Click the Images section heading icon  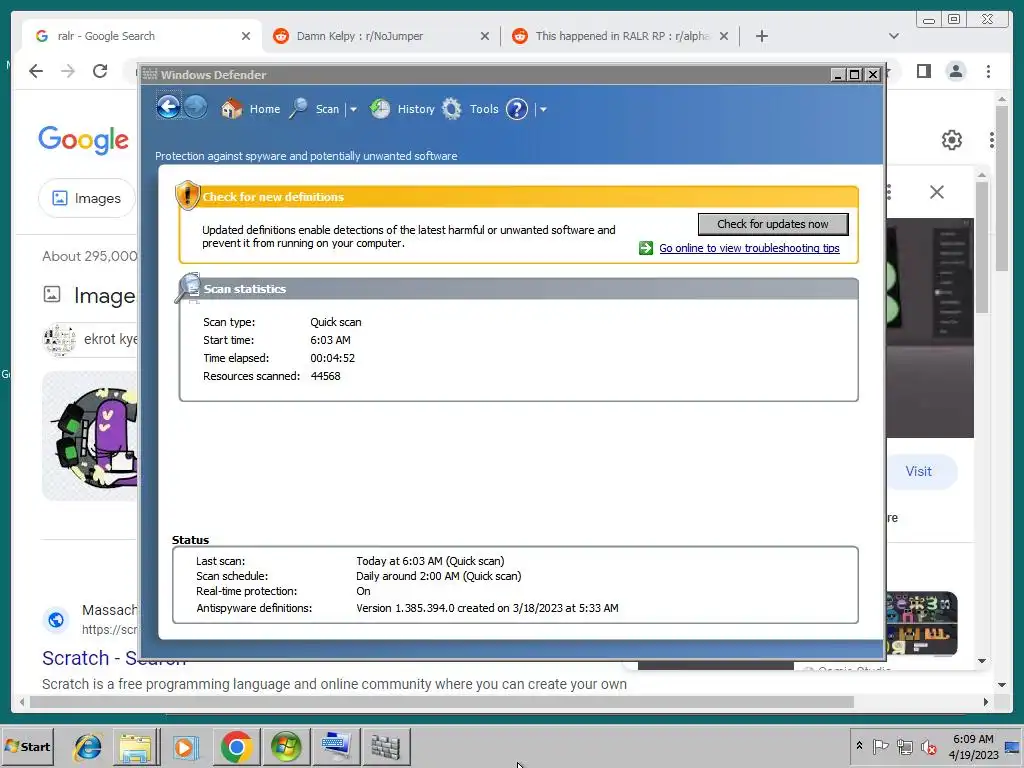(52, 295)
